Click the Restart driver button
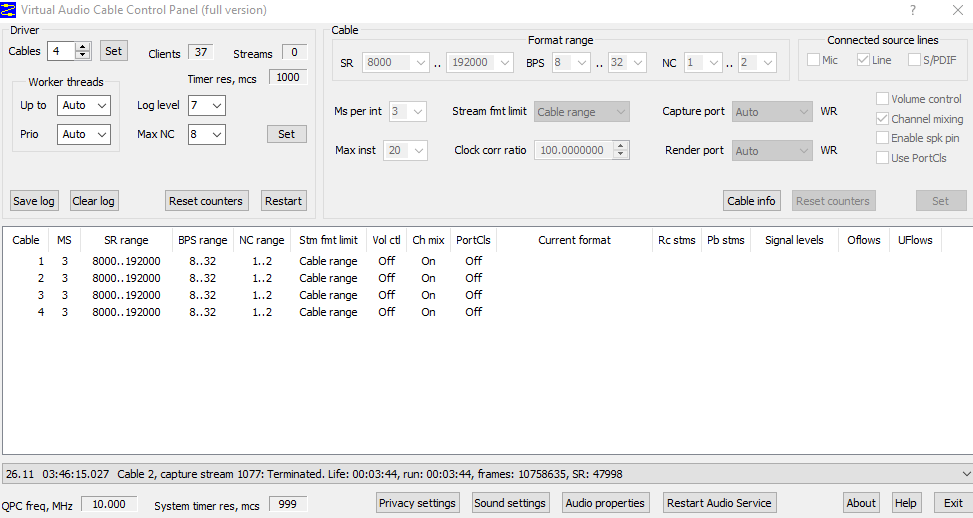The image size is (973, 518). click(x=284, y=201)
